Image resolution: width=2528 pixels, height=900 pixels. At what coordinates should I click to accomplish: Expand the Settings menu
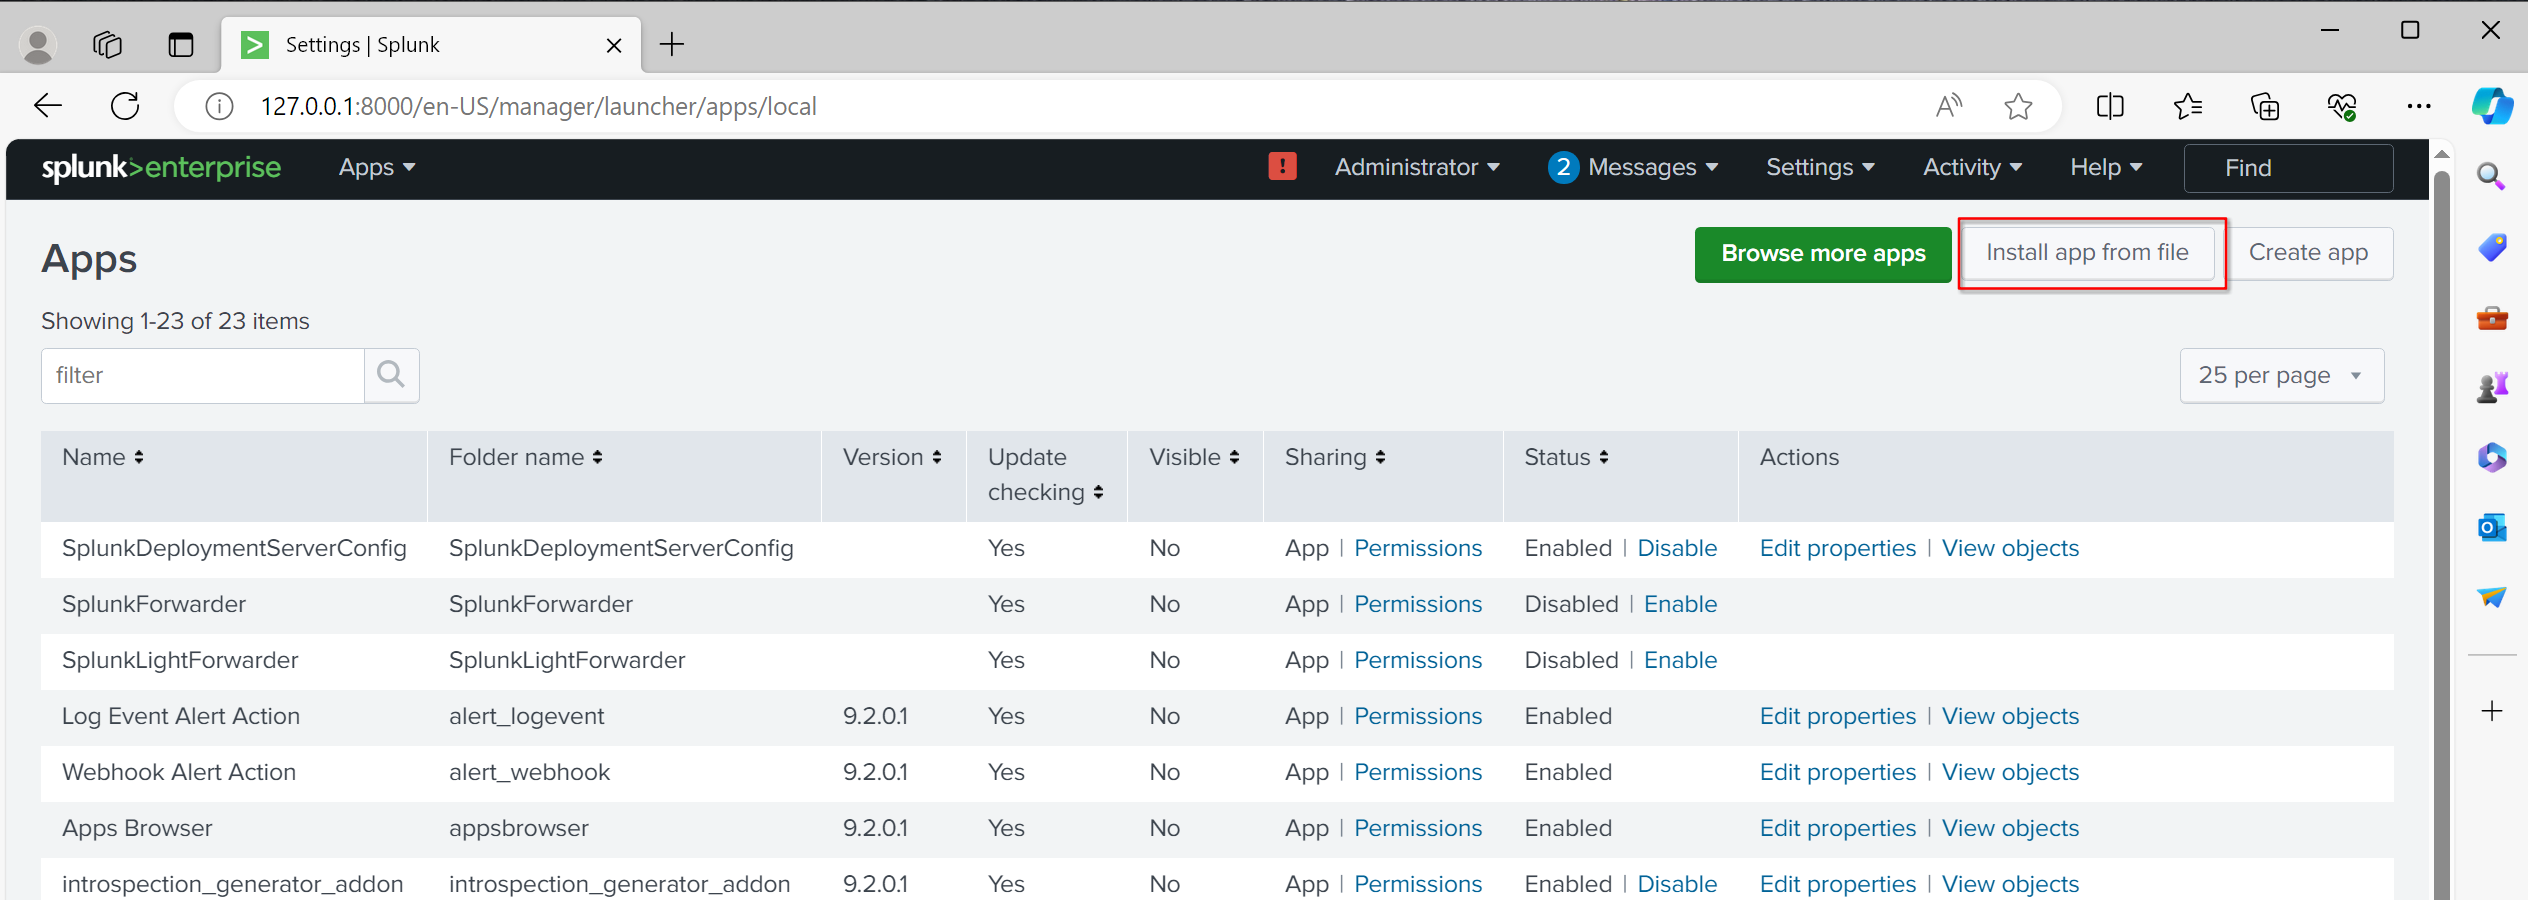click(1820, 167)
